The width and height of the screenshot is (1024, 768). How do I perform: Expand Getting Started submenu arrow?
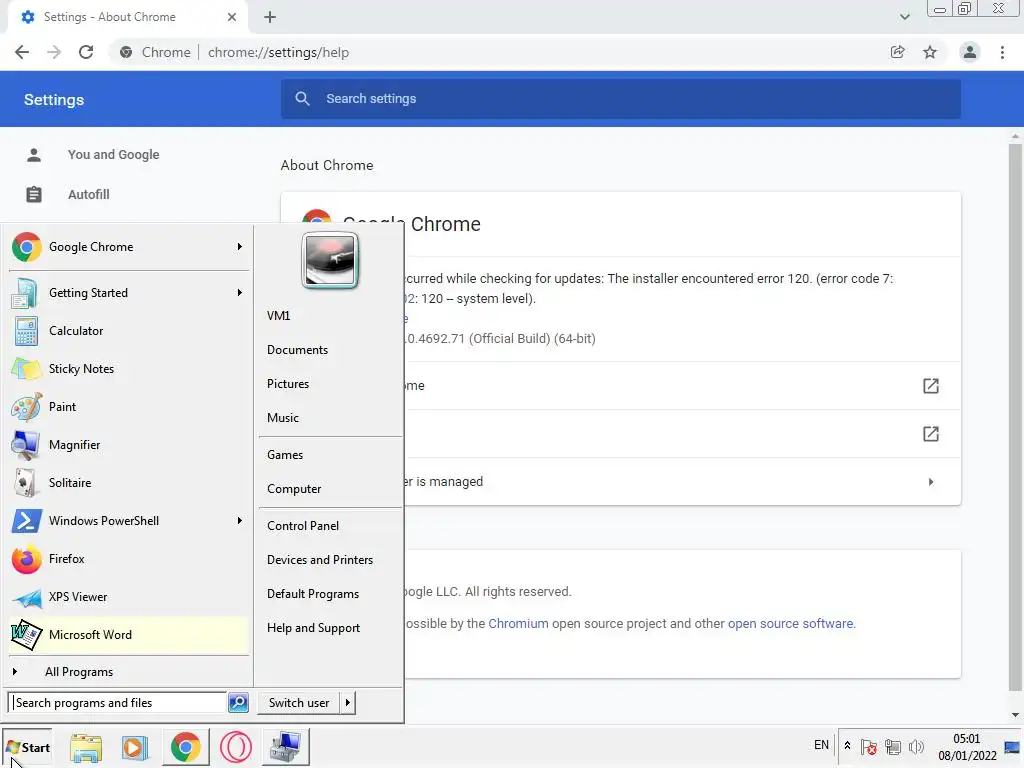coord(240,293)
